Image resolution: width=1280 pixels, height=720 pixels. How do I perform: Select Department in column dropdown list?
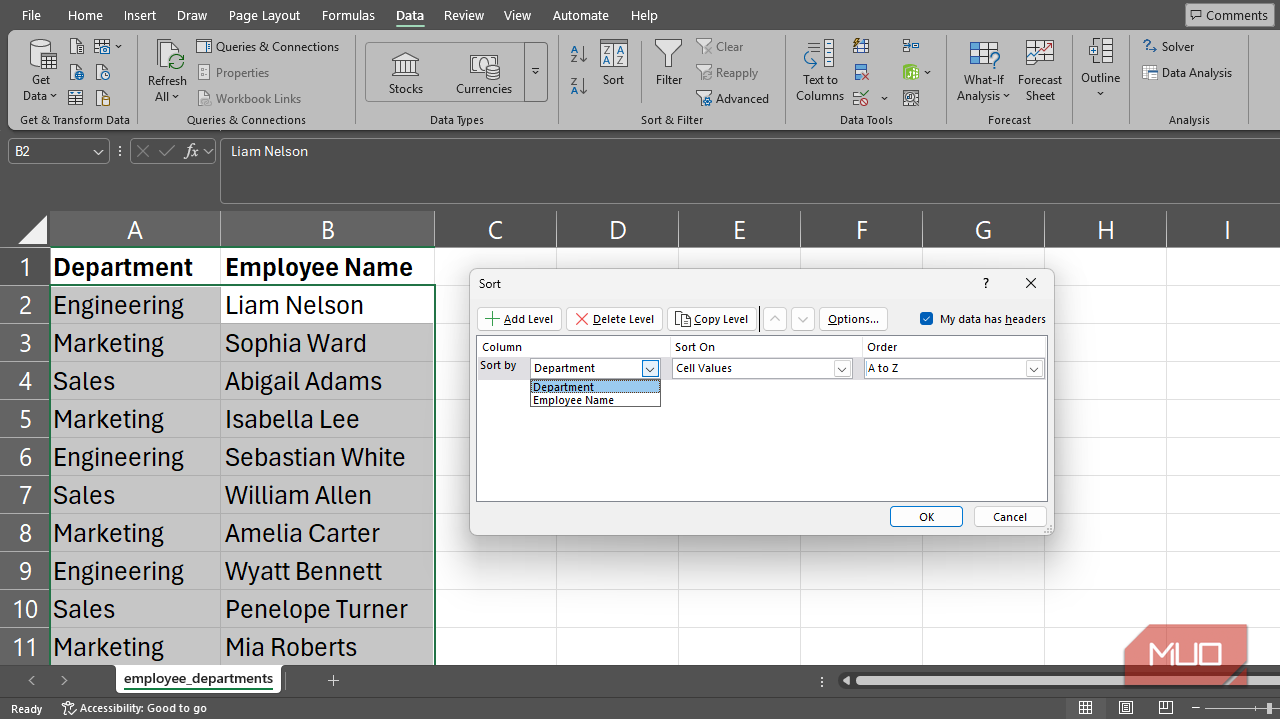tap(595, 387)
